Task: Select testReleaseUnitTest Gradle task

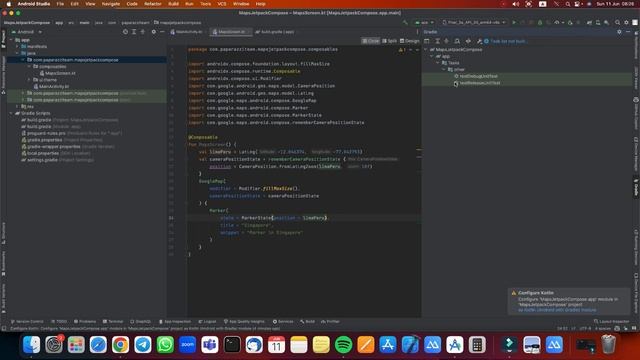Action: (480, 83)
